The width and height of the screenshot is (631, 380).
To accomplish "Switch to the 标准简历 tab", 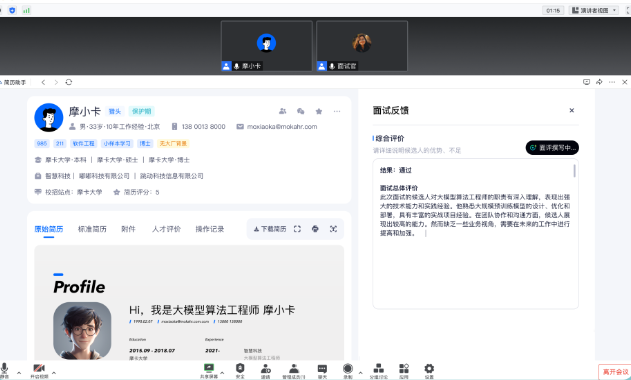I will [x=92, y=229].
